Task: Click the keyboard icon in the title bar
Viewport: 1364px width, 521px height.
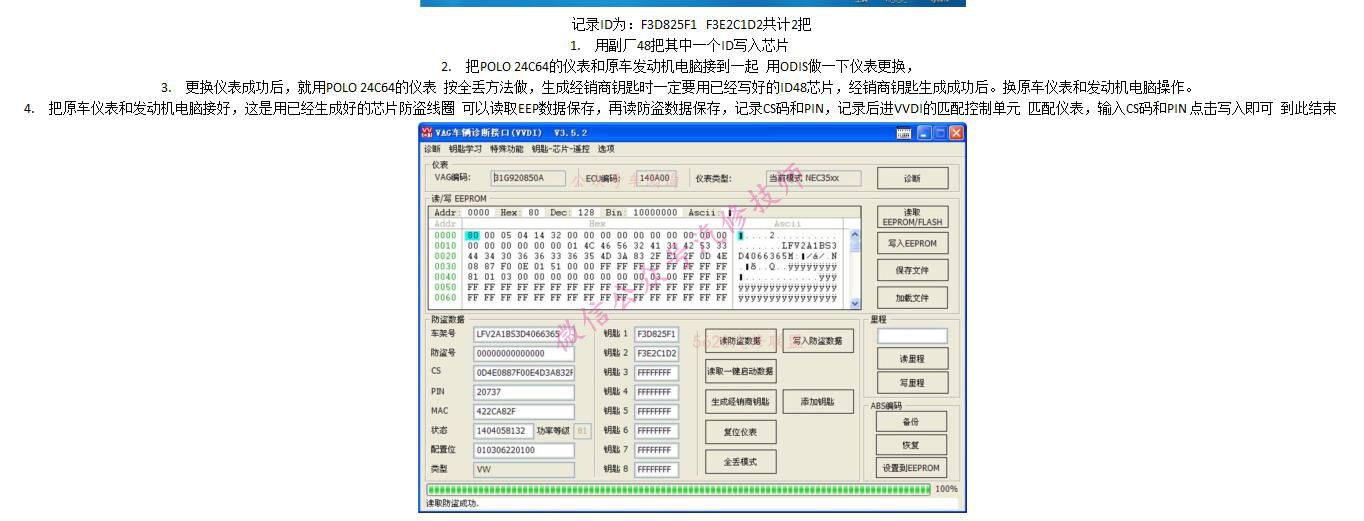Action: (904, 132)
